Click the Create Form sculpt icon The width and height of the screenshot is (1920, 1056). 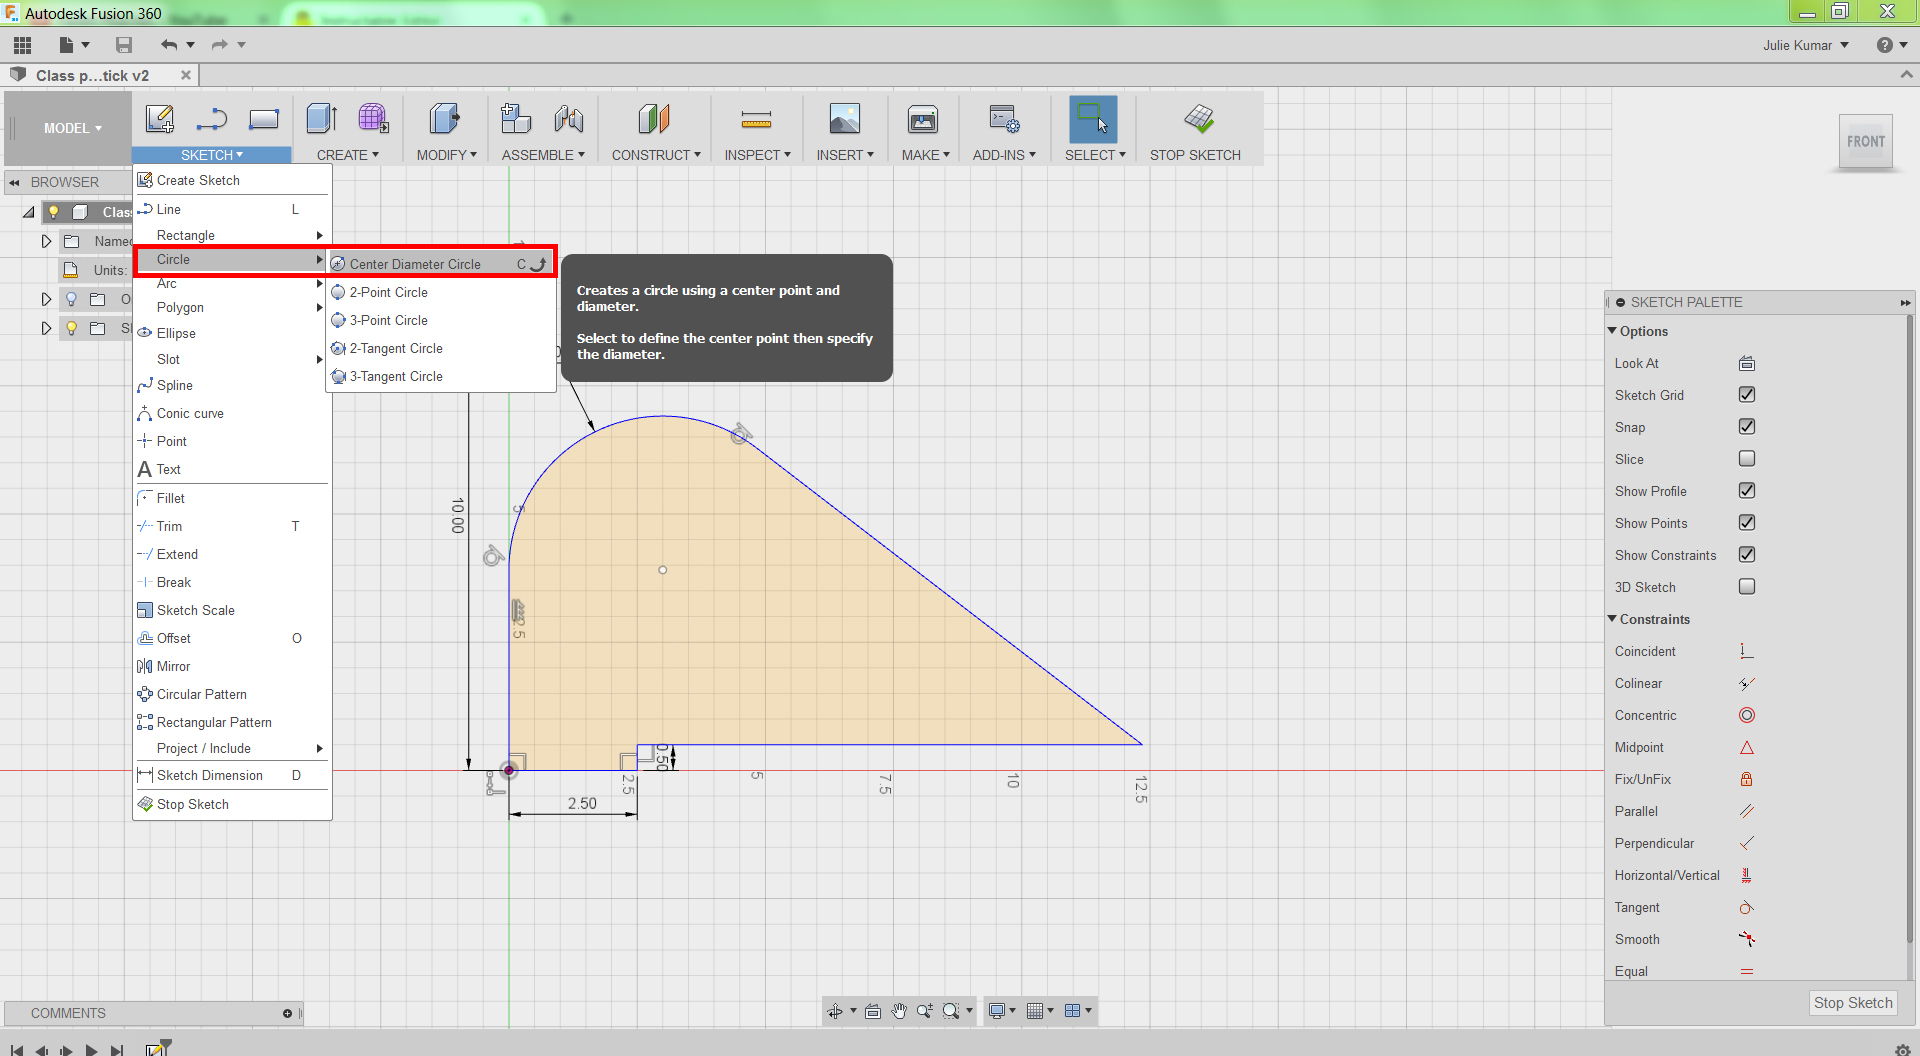click(x=374, y=119)
